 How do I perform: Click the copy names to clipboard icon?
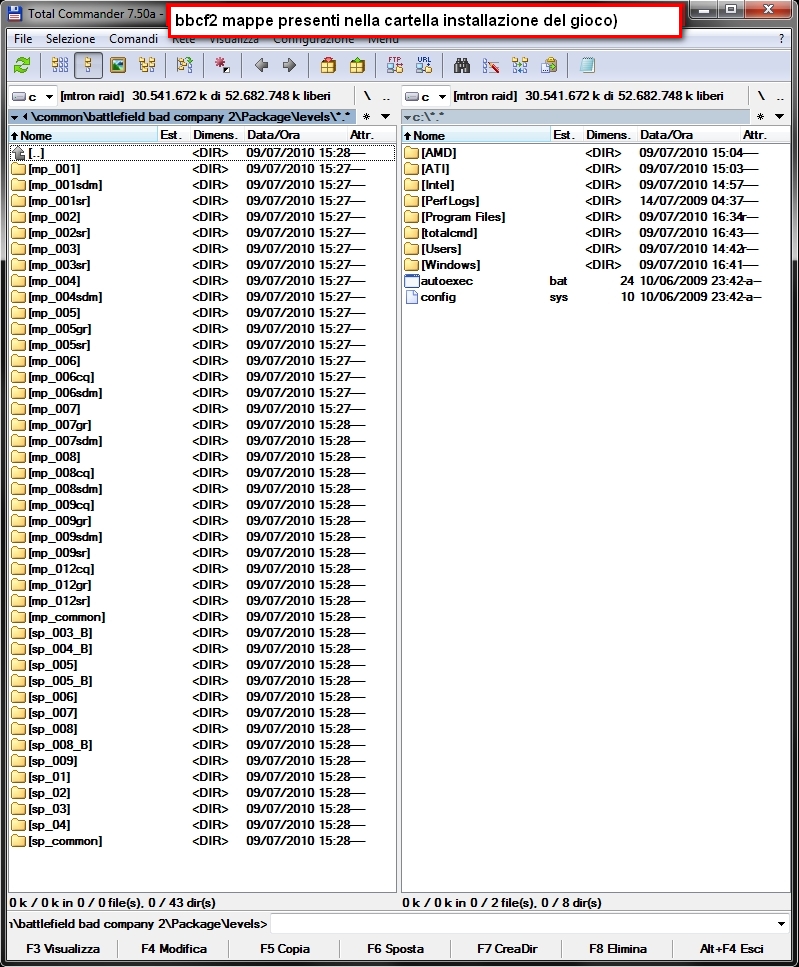coord(549,65)
